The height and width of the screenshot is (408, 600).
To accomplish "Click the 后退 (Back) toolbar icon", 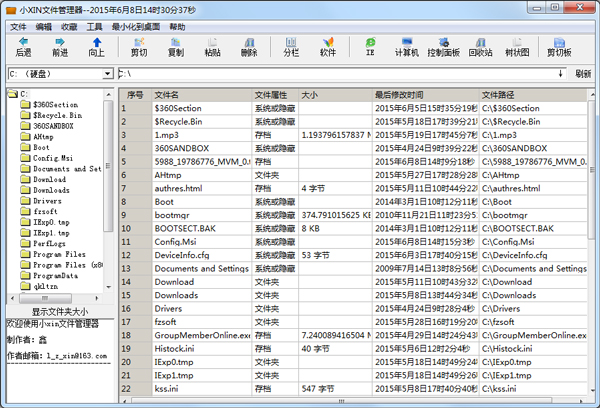I will point(23,46).
